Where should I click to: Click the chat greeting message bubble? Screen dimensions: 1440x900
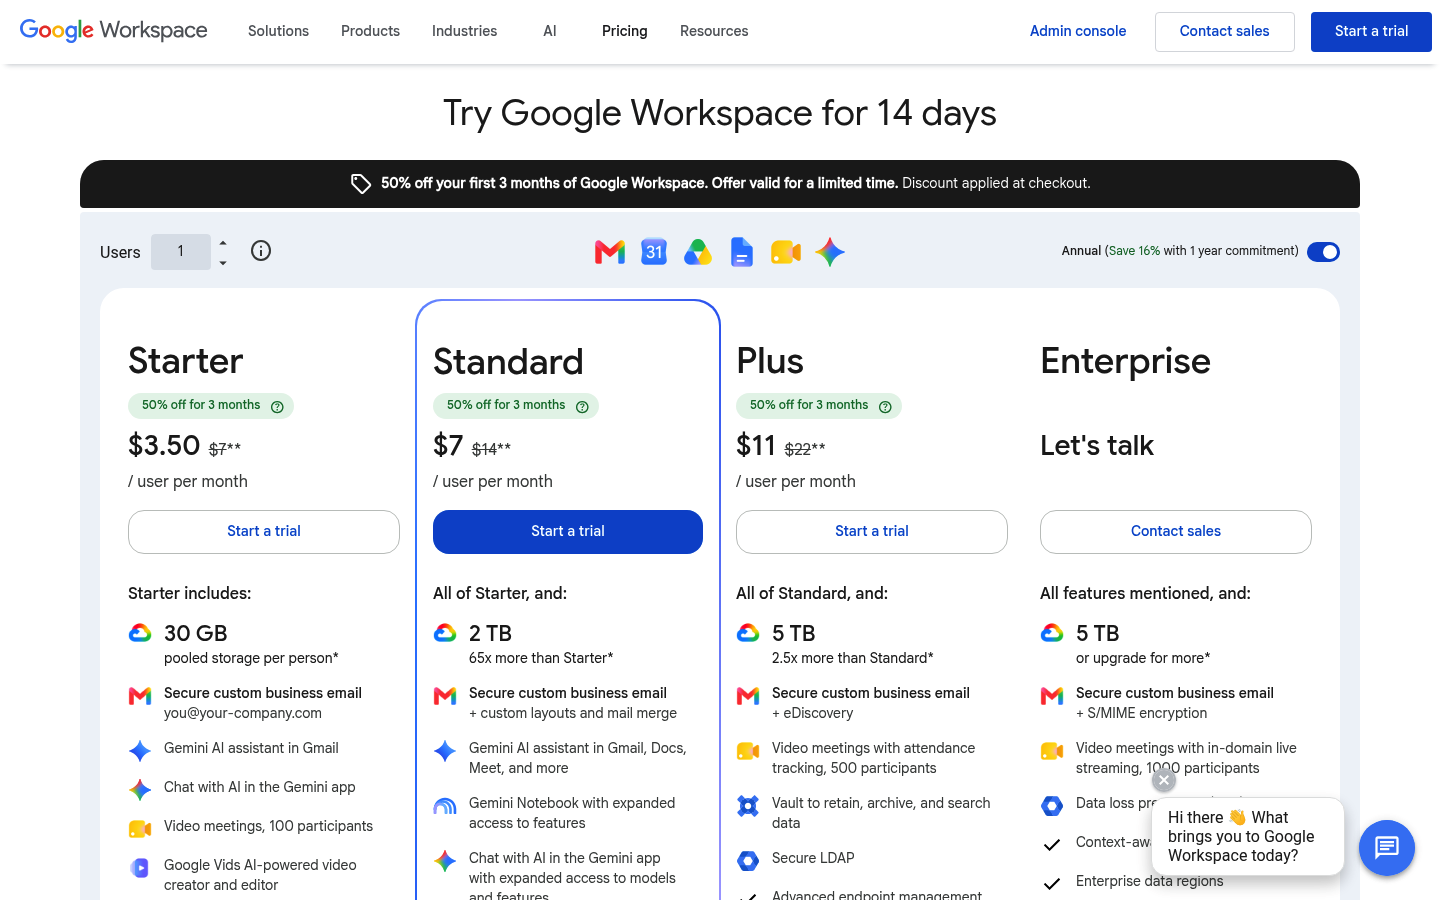coord(1248,836)
